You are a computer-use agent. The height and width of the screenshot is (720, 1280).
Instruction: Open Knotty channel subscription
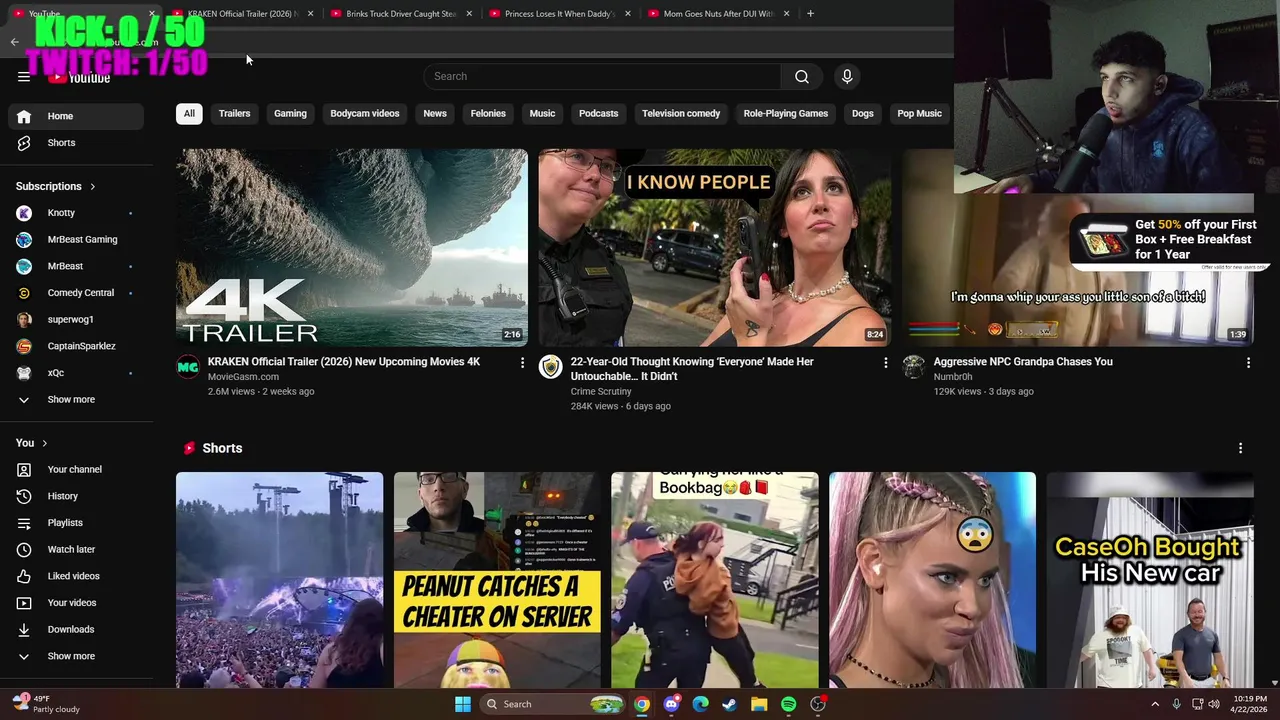76,213
